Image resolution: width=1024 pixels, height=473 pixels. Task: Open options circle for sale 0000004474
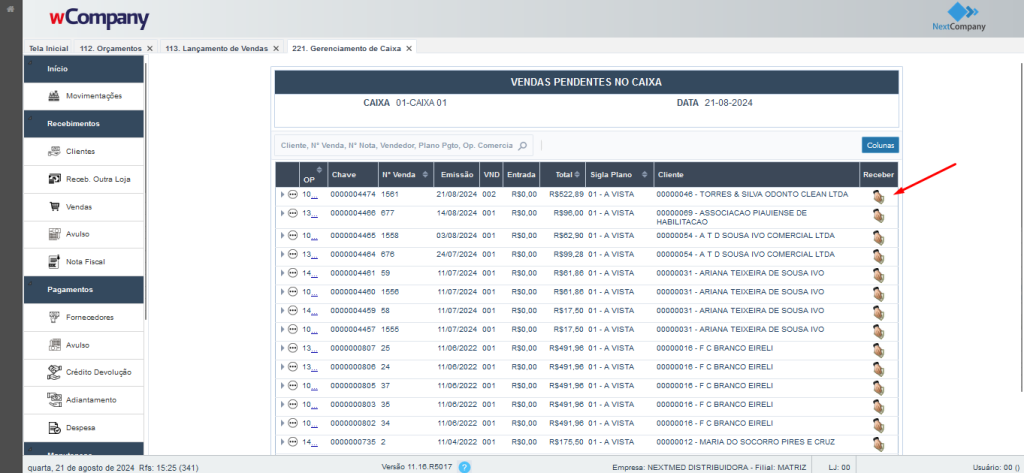(x=293, y=195)
